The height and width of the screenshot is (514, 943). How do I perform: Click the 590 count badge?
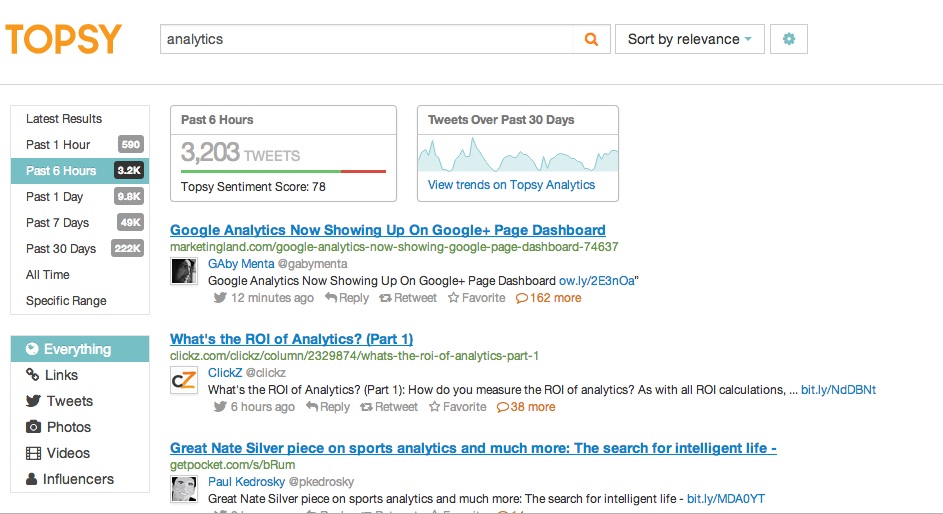tap(131, 144)
